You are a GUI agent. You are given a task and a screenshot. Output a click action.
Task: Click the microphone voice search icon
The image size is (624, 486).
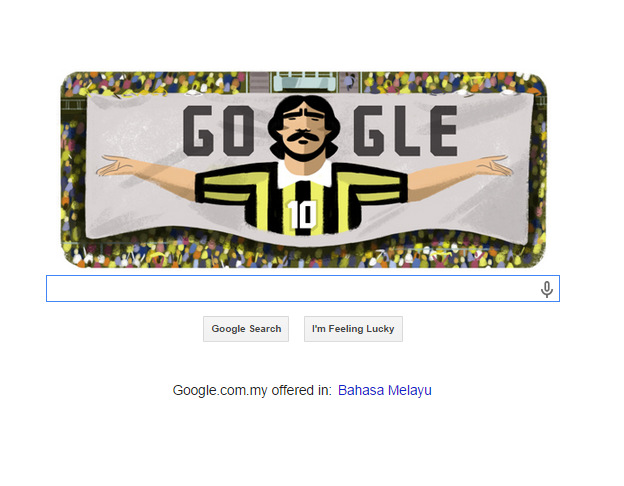[x=547, y=289]
